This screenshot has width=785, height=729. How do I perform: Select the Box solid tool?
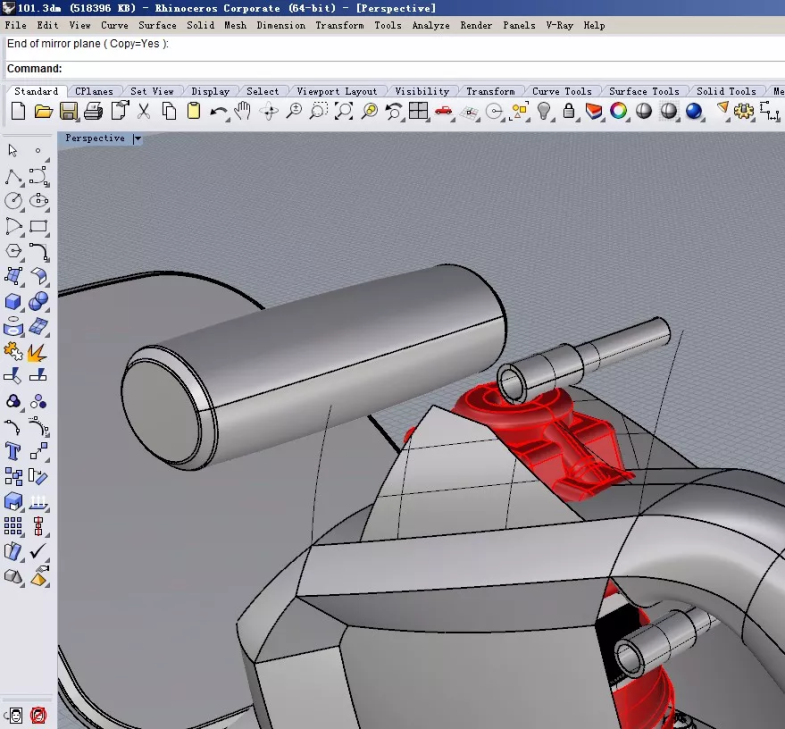pos(13,301)
